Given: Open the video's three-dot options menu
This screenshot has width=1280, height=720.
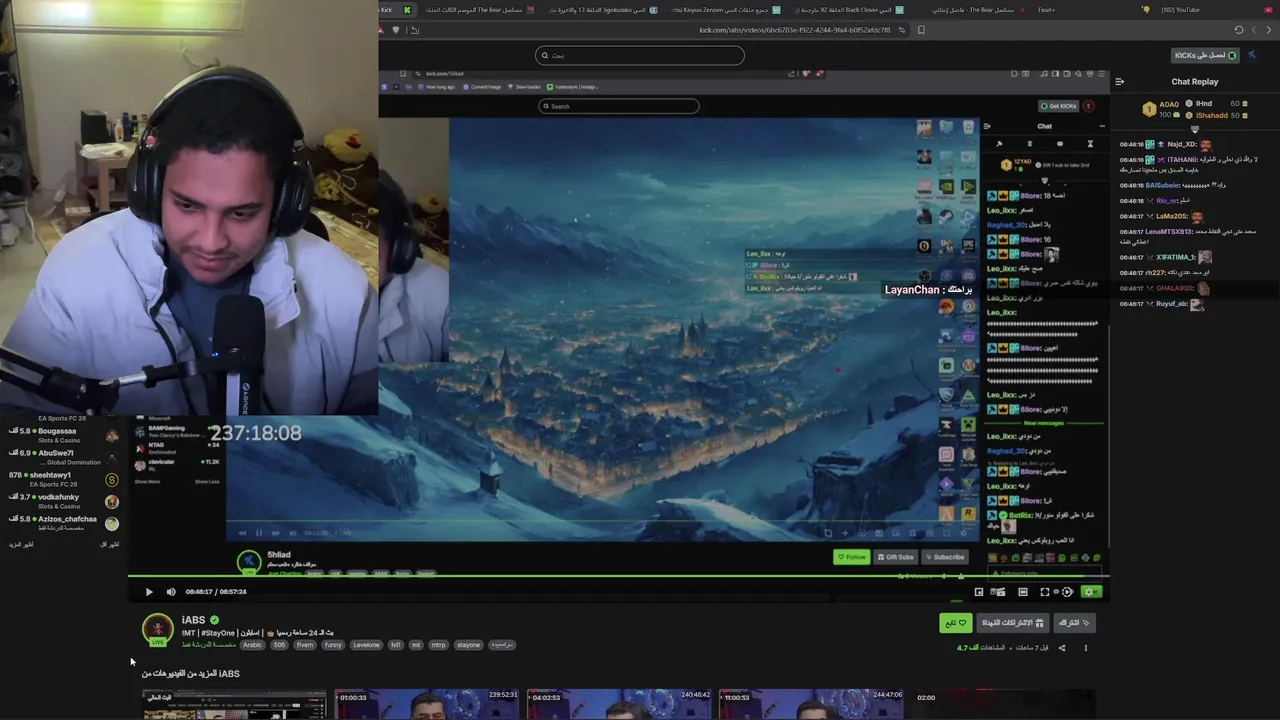Looking at the screenshot, I should [1086, 648].
